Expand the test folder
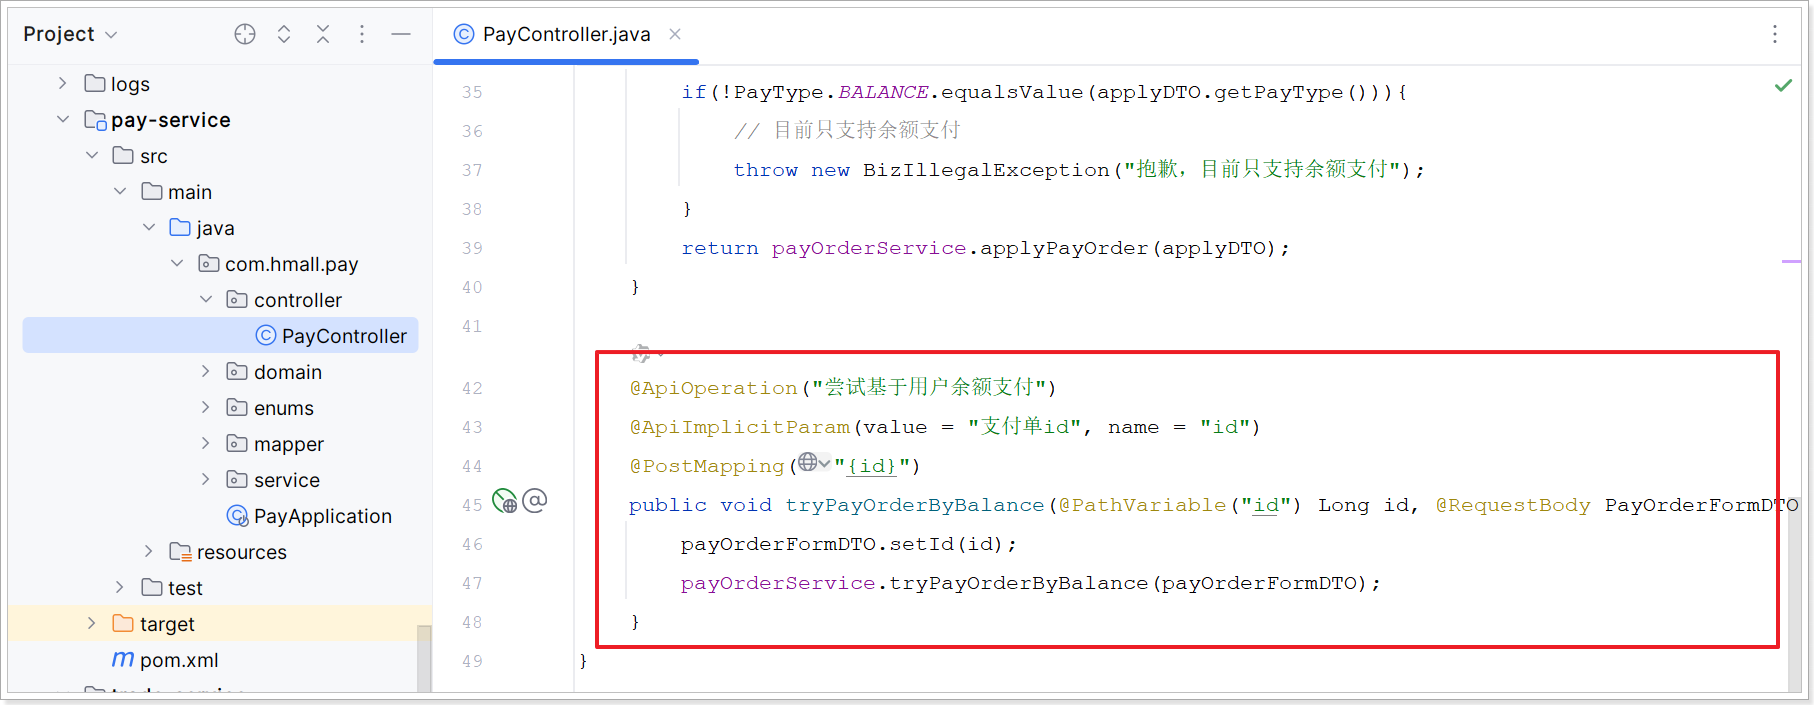This screenshot has width=1814, height=705. tap(120, 588)
